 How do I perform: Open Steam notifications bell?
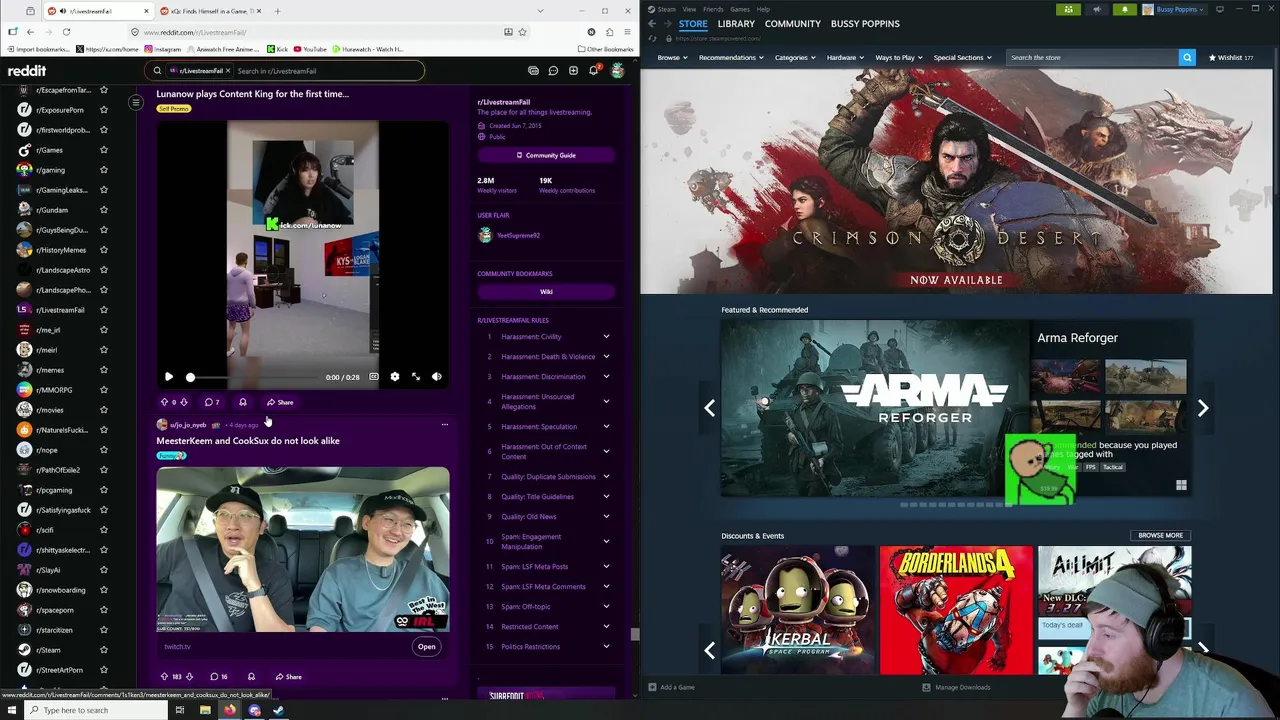pos(1124,9)
